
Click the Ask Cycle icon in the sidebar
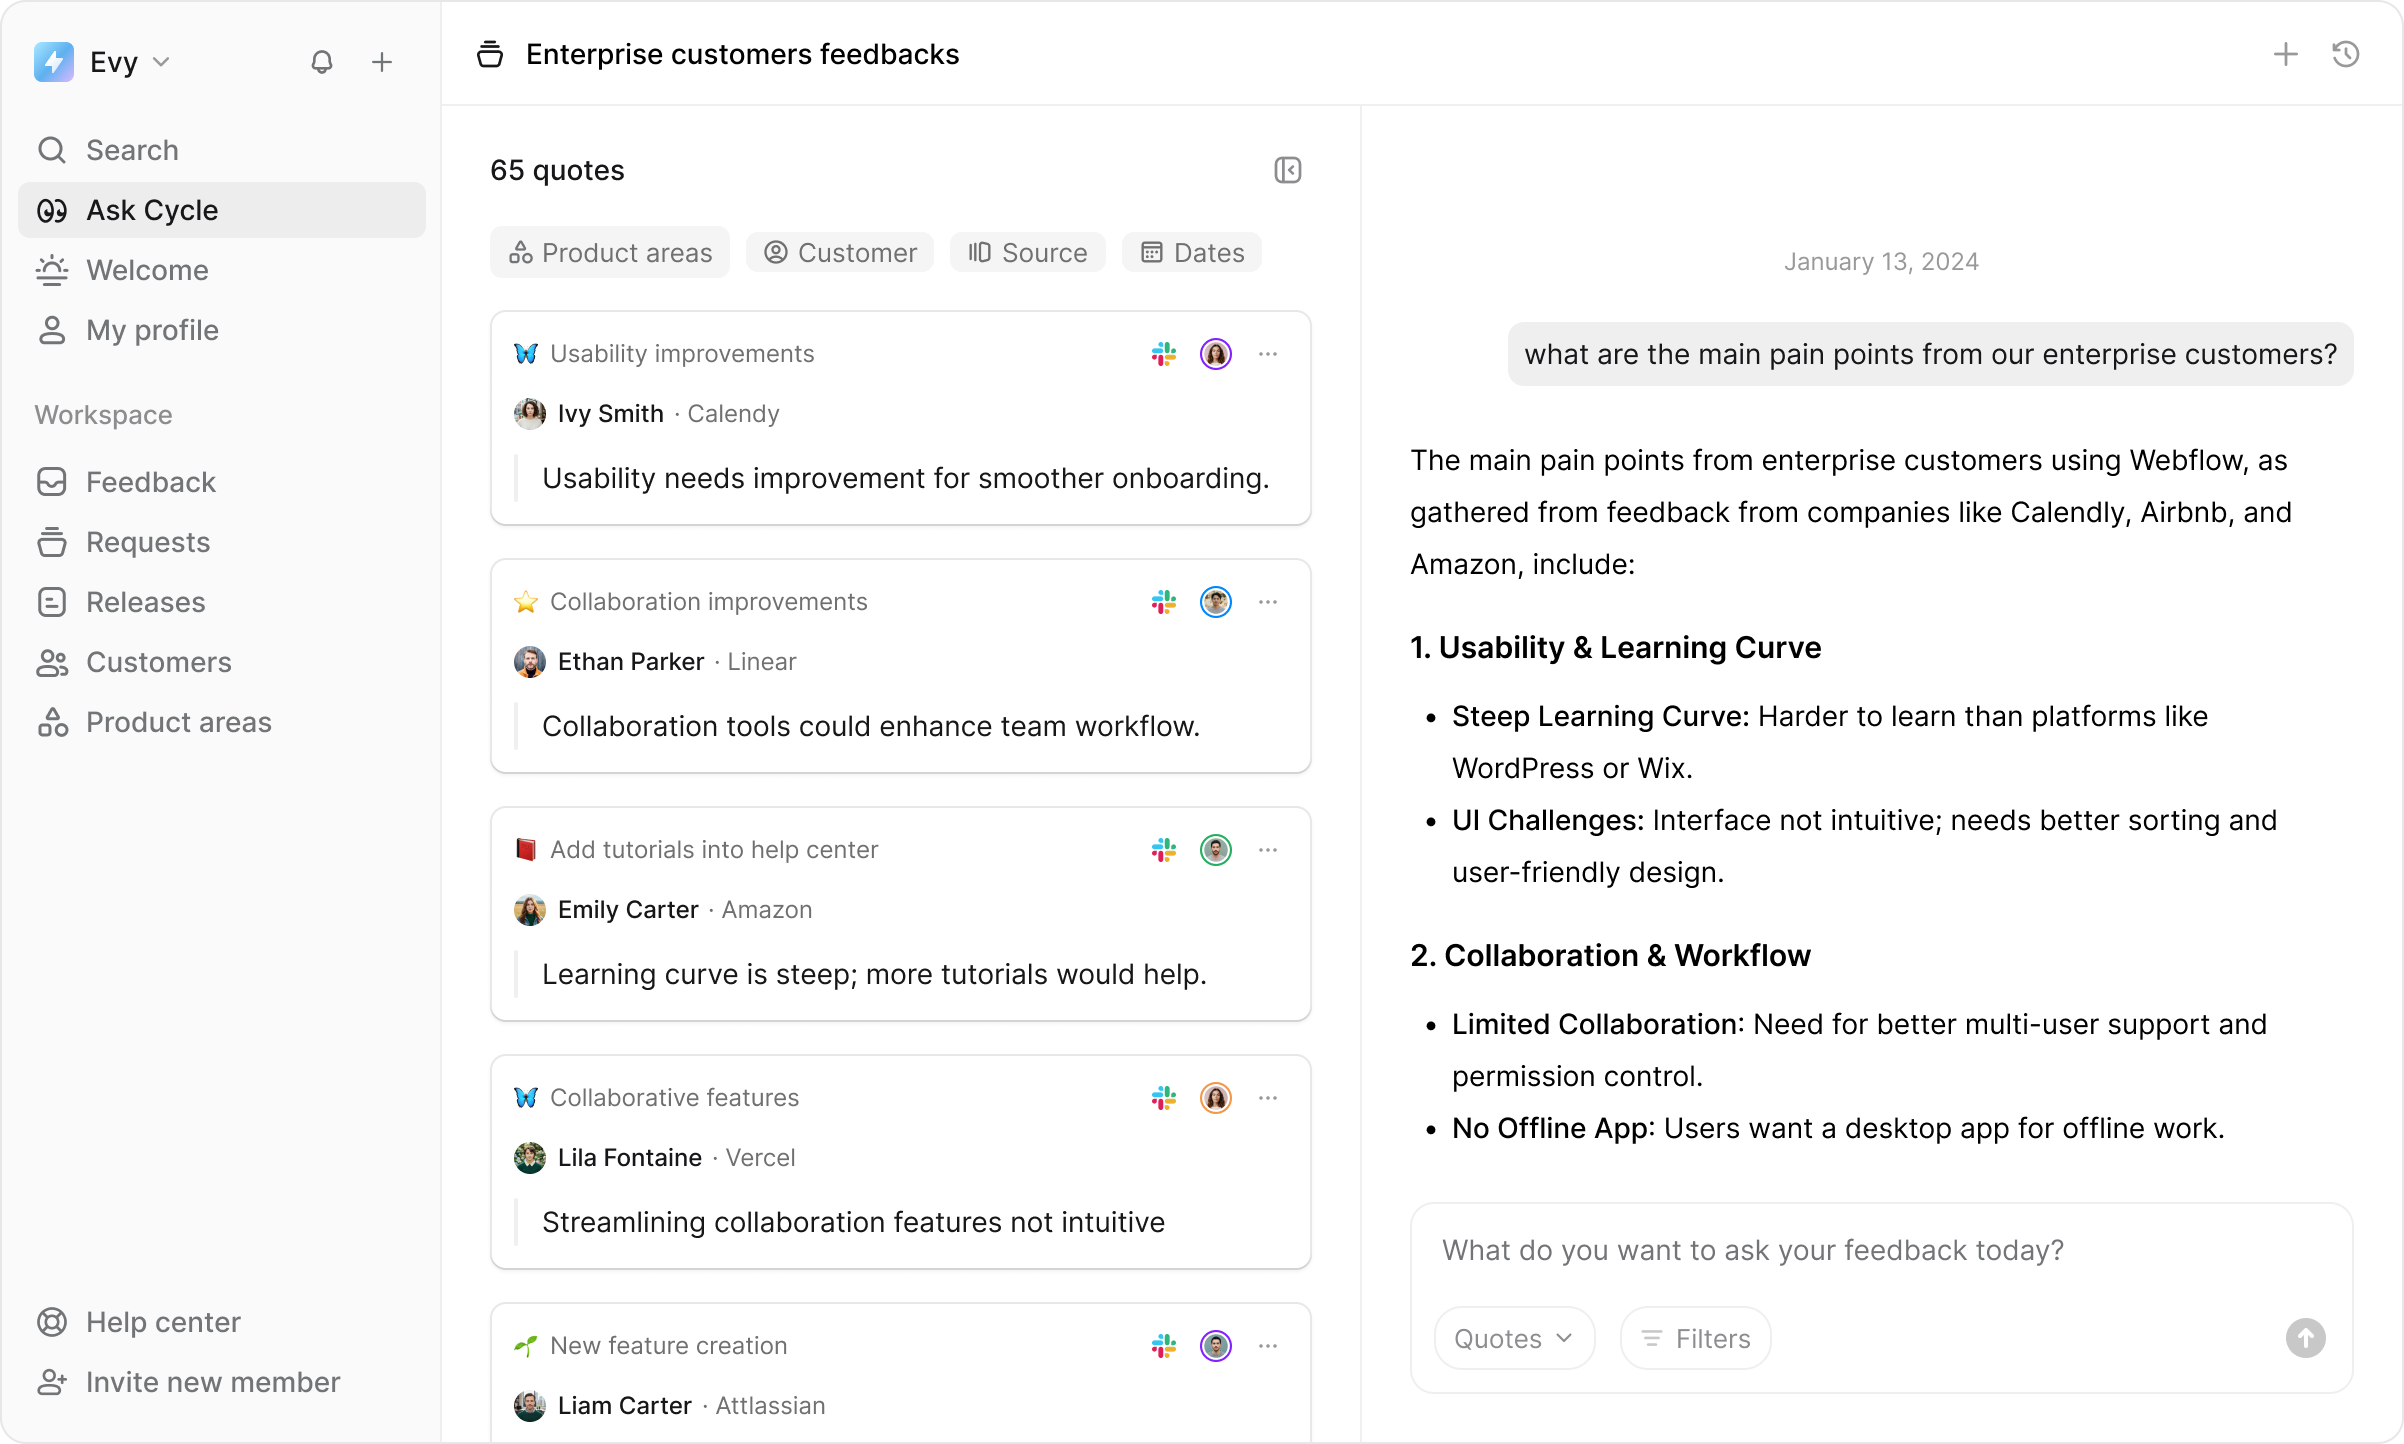(53, 210)
